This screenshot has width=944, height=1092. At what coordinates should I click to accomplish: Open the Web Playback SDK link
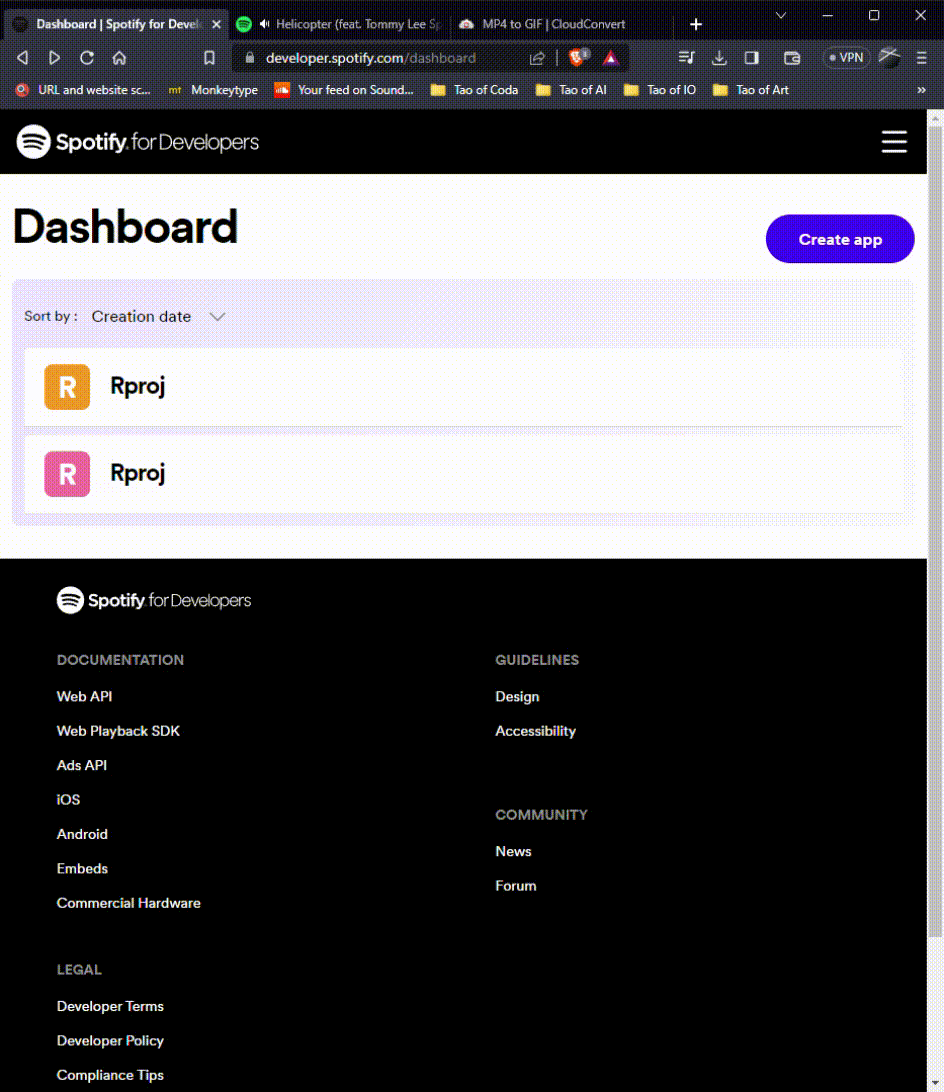118,731
